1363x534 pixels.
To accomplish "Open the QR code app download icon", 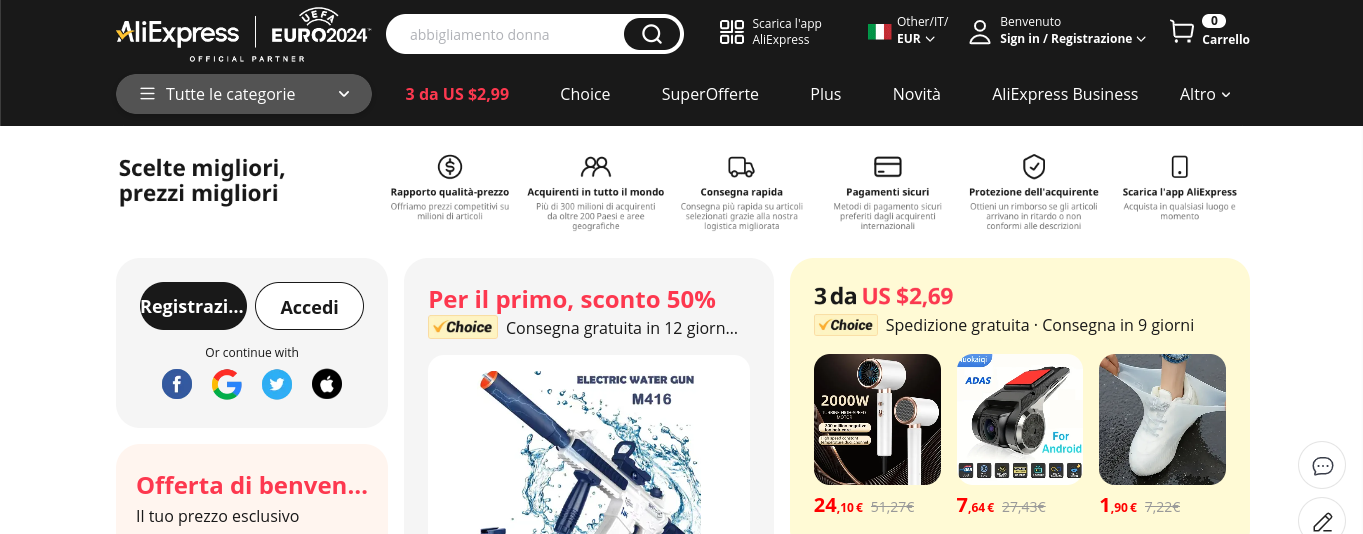I will click(x=732, y=32).
